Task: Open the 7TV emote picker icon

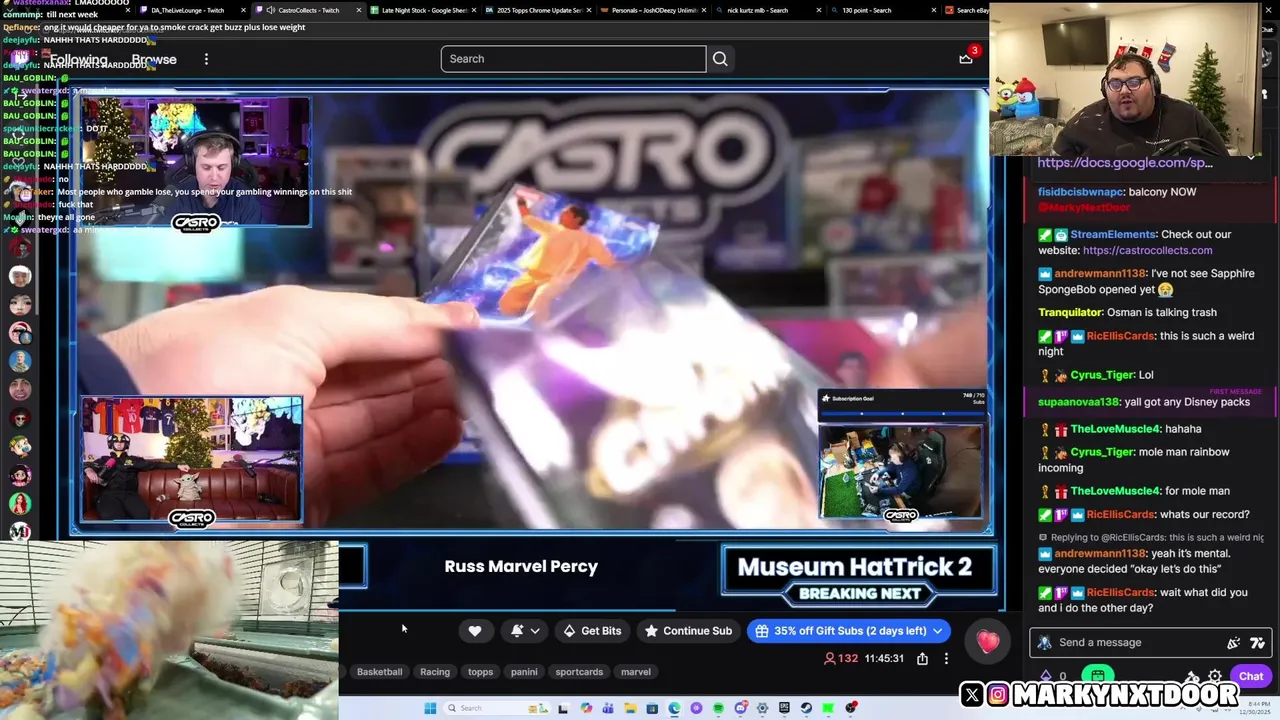Action: pyautogui.click(x=1257, y=643)
